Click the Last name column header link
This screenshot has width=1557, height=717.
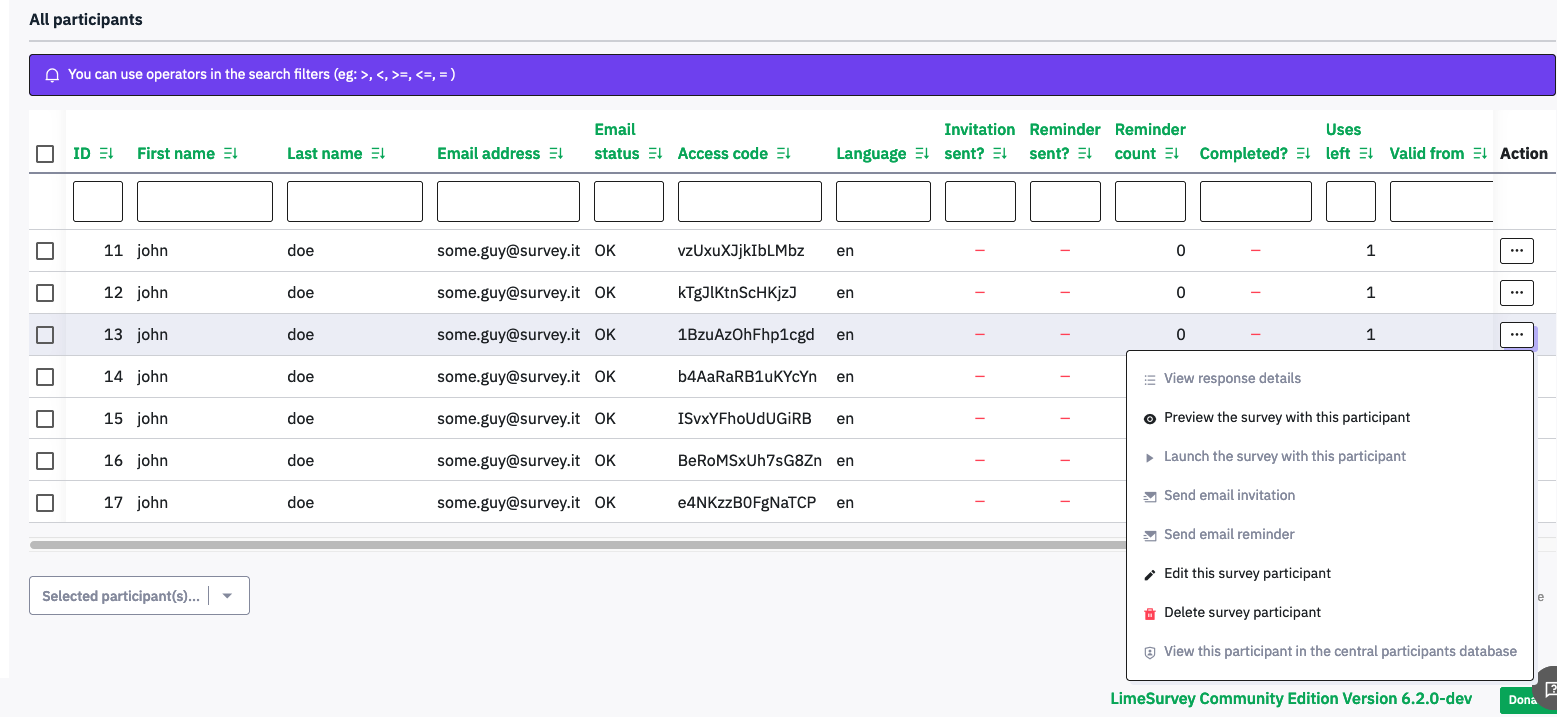click(x=324, y=154)
